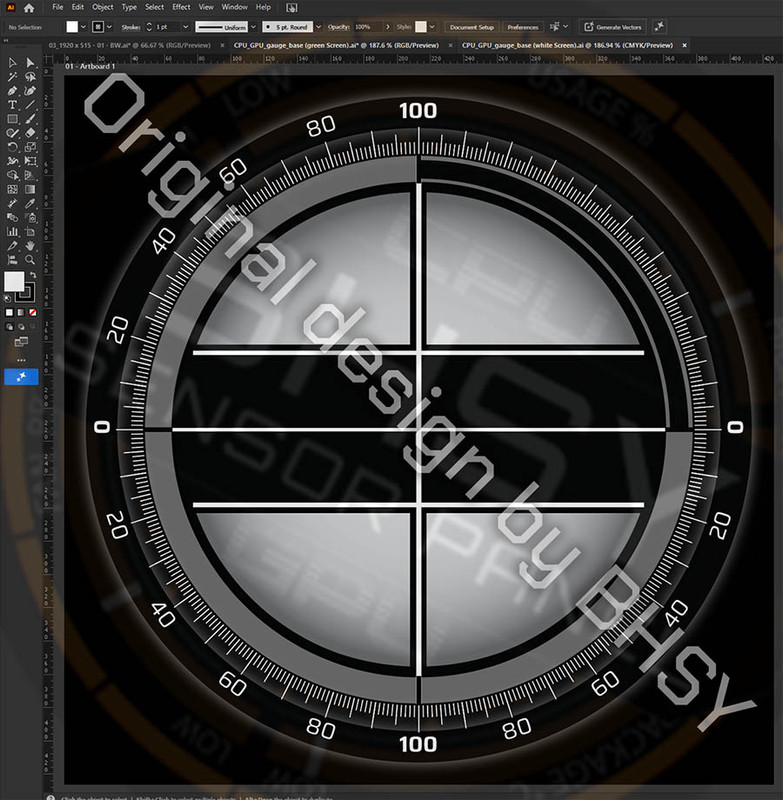The width and height of the screenshot is (783, 800).
Task: Click the Document Setup button
Action: tap(471, 27)
